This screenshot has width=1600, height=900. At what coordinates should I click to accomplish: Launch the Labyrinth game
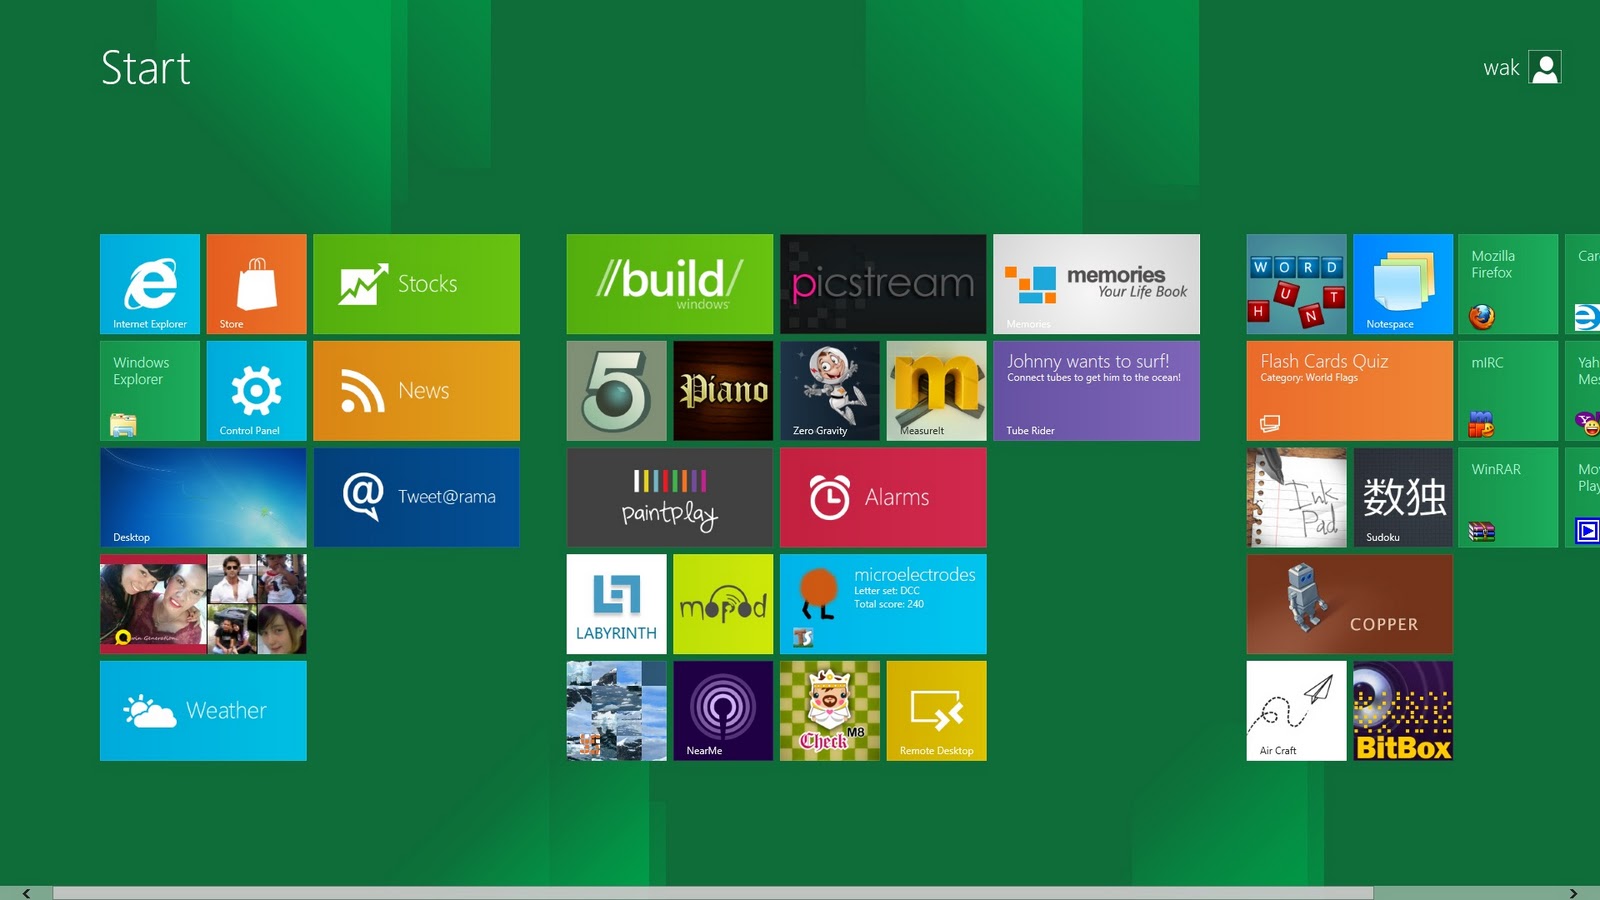pyautogui.click(x=616, y=604)
